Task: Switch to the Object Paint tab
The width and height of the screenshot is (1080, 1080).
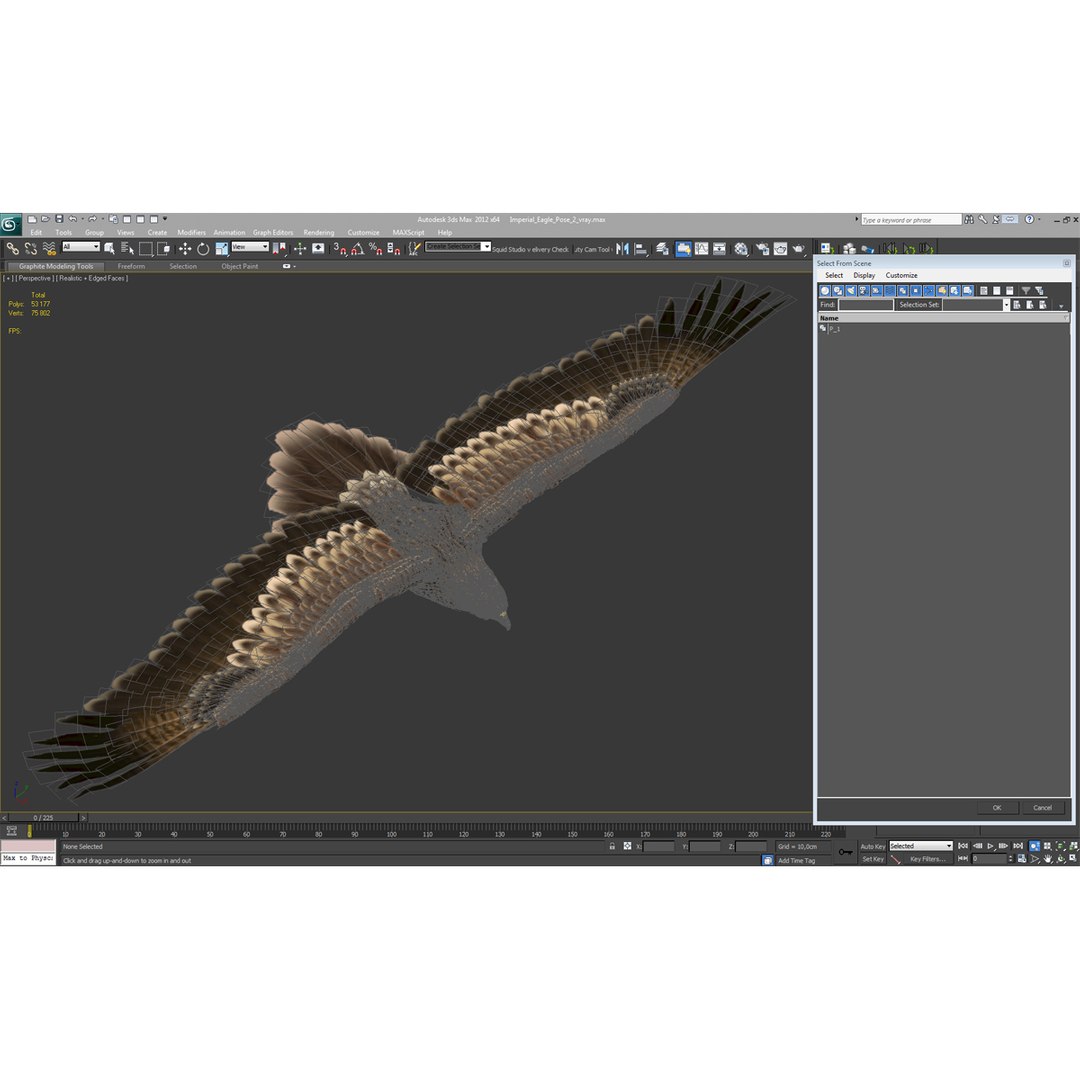Action: click(240, 266)
